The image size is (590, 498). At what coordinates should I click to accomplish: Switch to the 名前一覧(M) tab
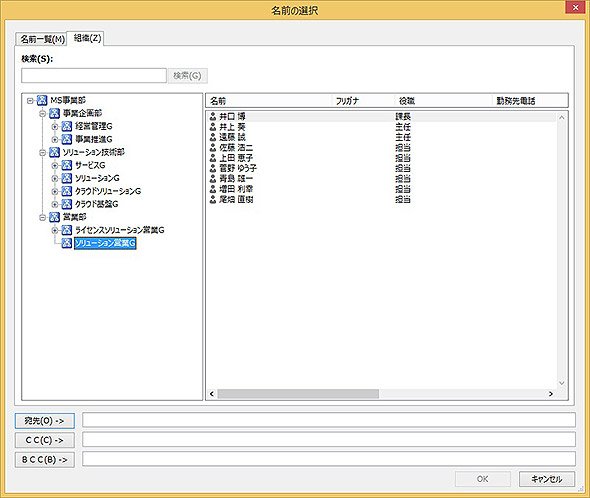[42, 39]
